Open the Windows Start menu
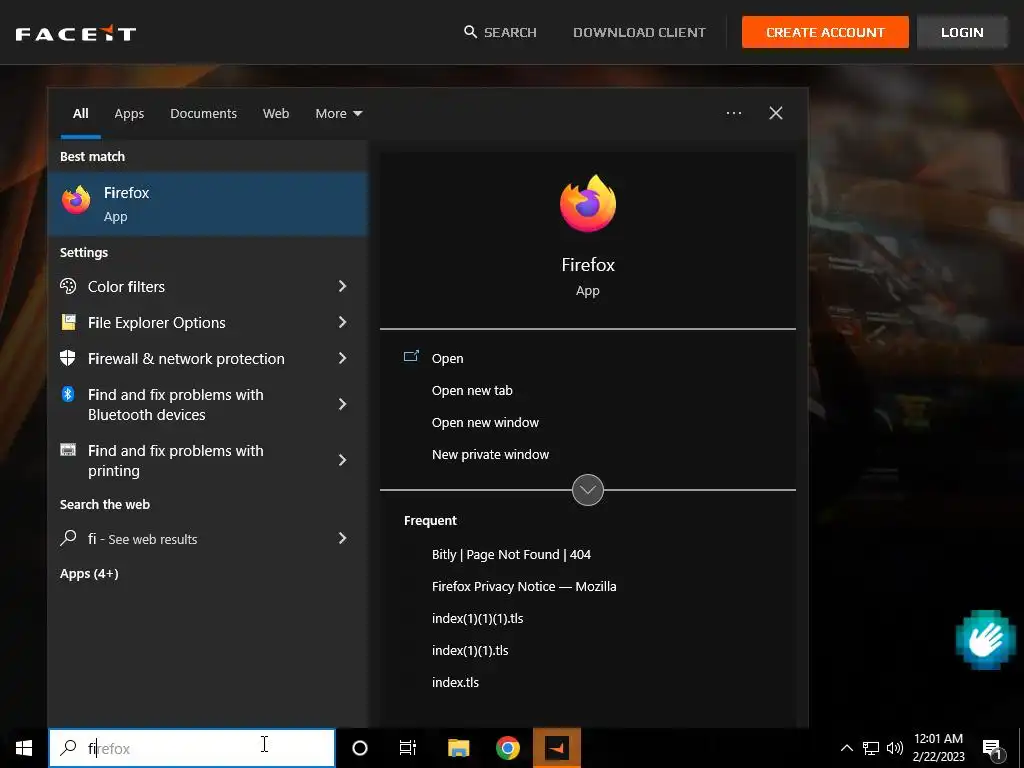 click(x=24, y=748)
